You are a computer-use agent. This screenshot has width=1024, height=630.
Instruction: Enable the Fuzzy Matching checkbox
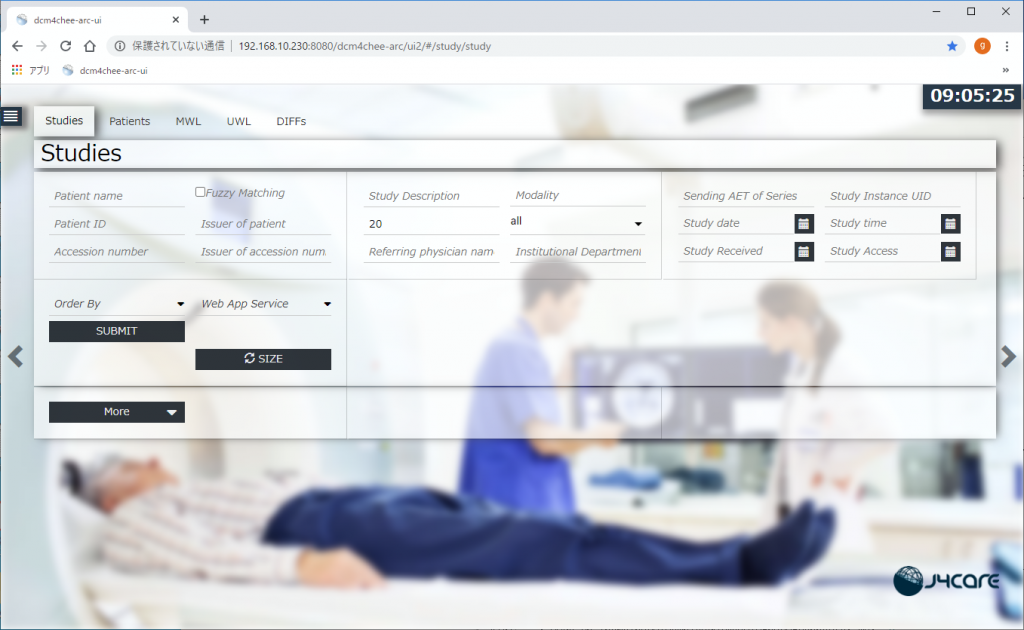[x=200, y=192]
